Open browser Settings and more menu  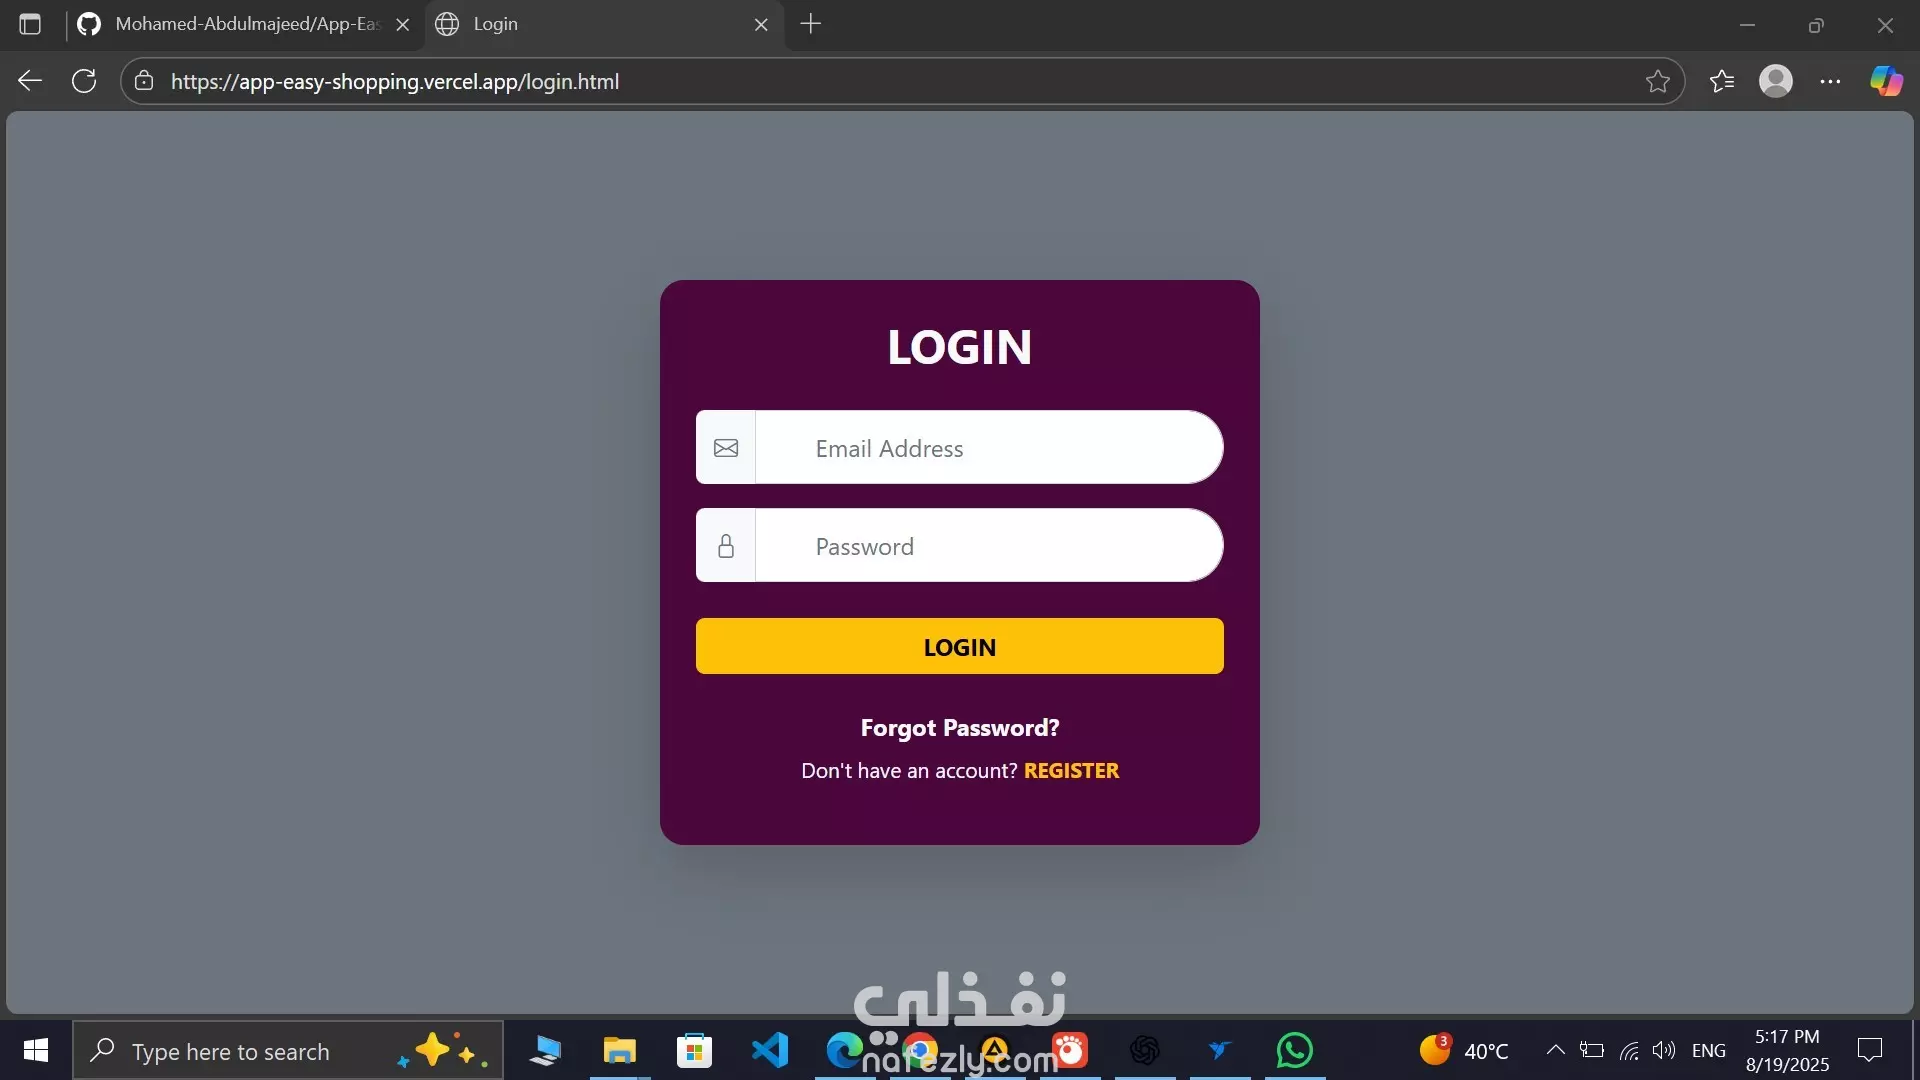(1830, 81)
